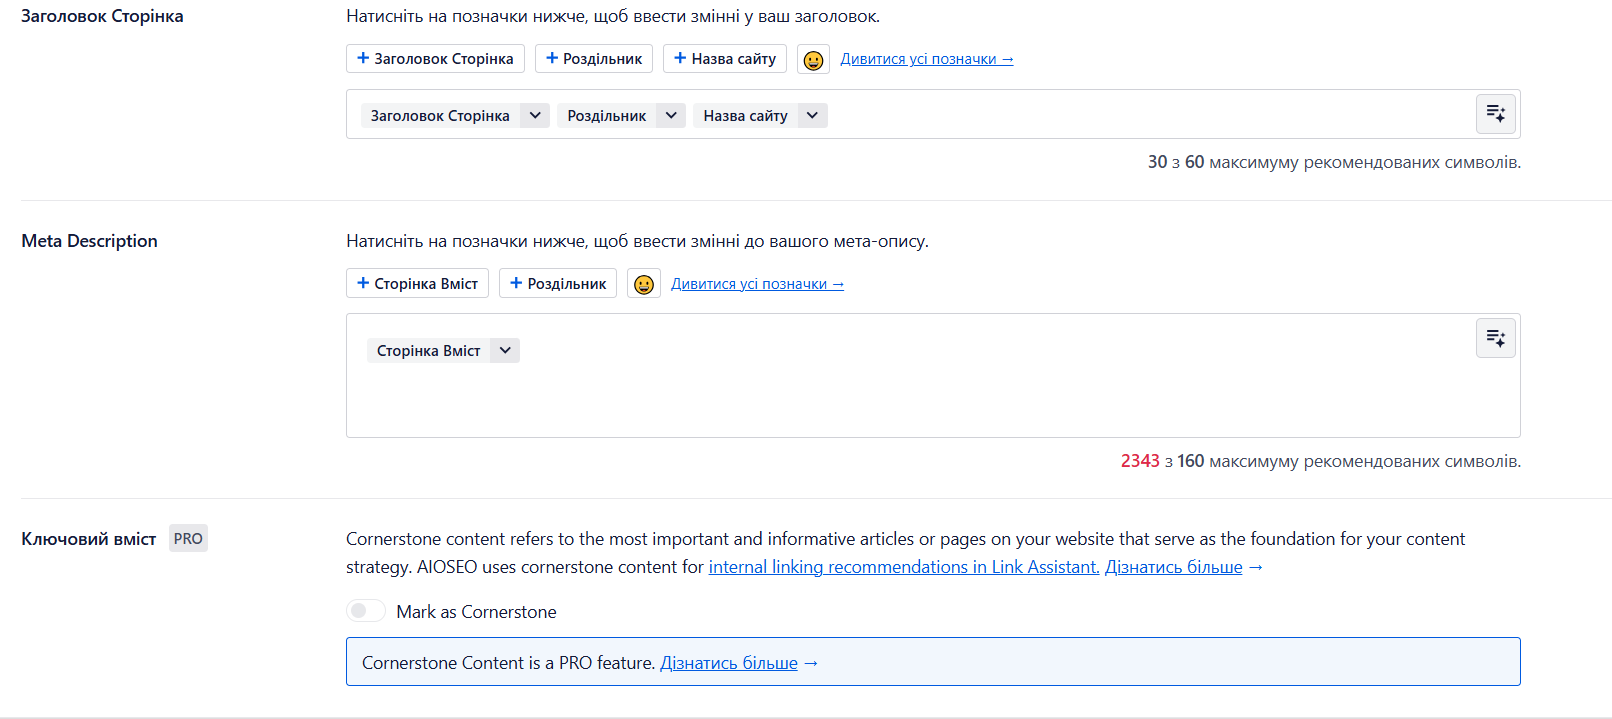This screenshot has width=1612, height=719.
Task: Add 'Сторінка Вміст' tag to description
Action: pos(417,284)
